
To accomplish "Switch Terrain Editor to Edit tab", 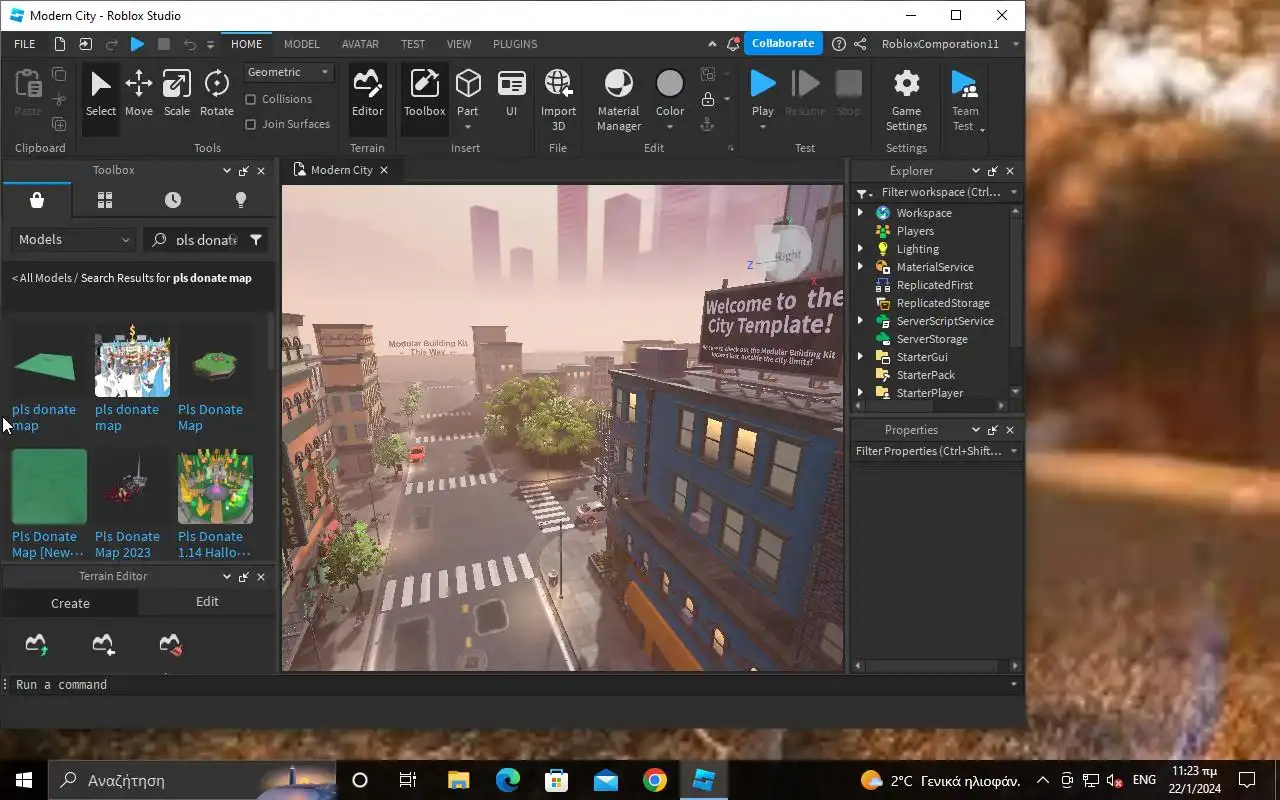I will coord(207,602).
